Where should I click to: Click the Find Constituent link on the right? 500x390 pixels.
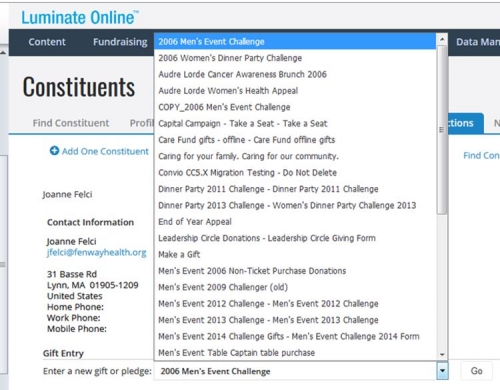pos(481,155)
